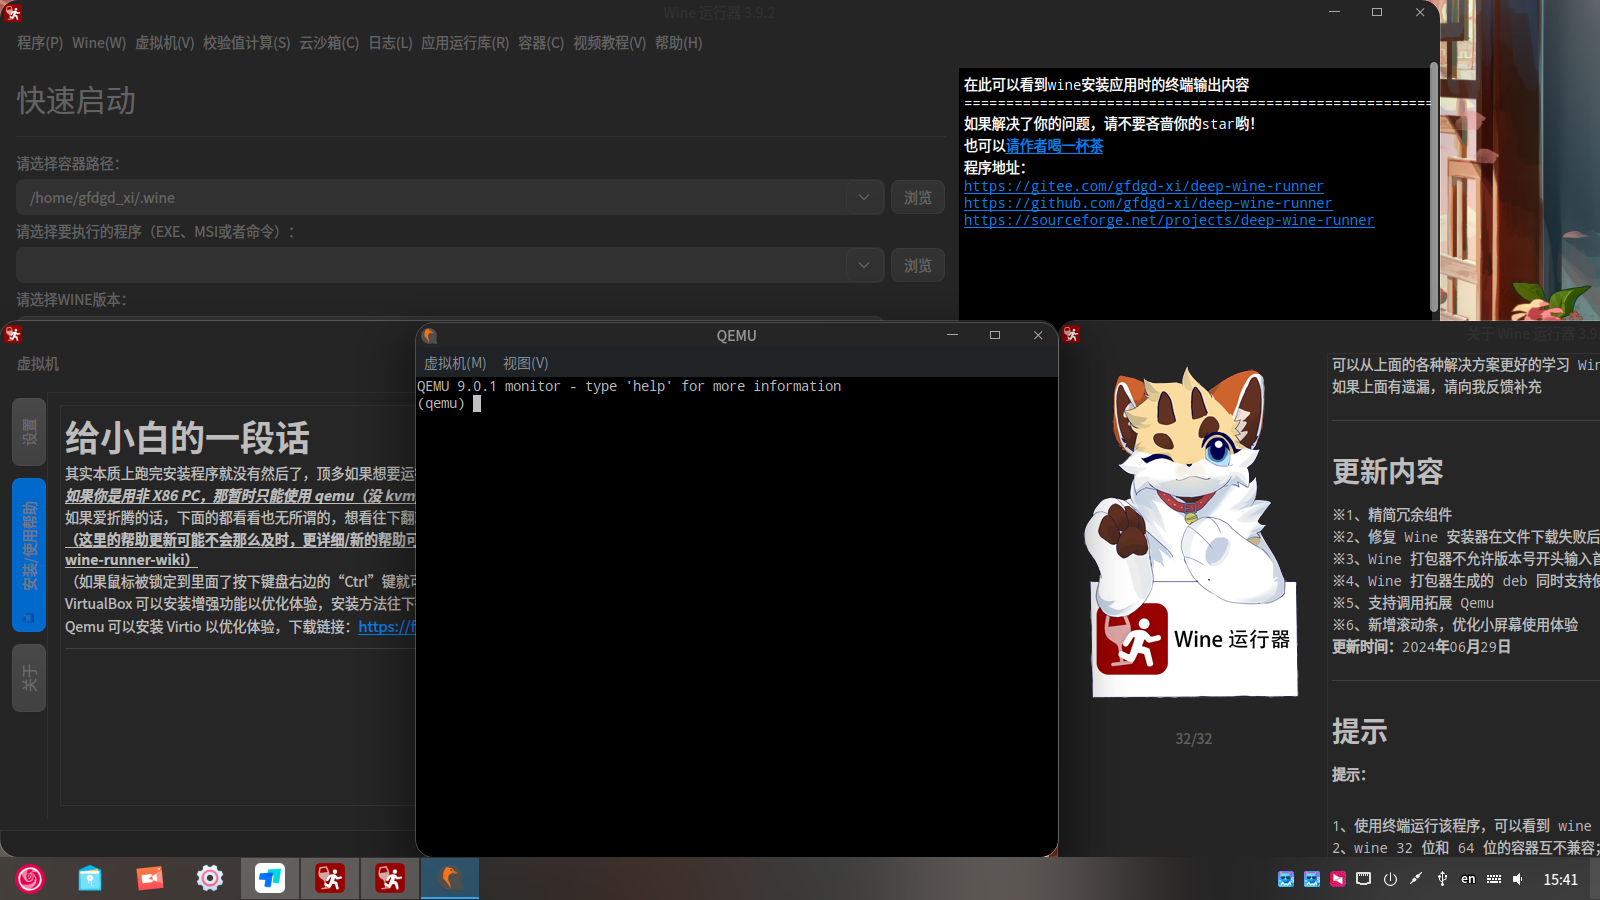Click the virtual machine window title icon
Screen dimensions: 1600x900
coord(13,334)
